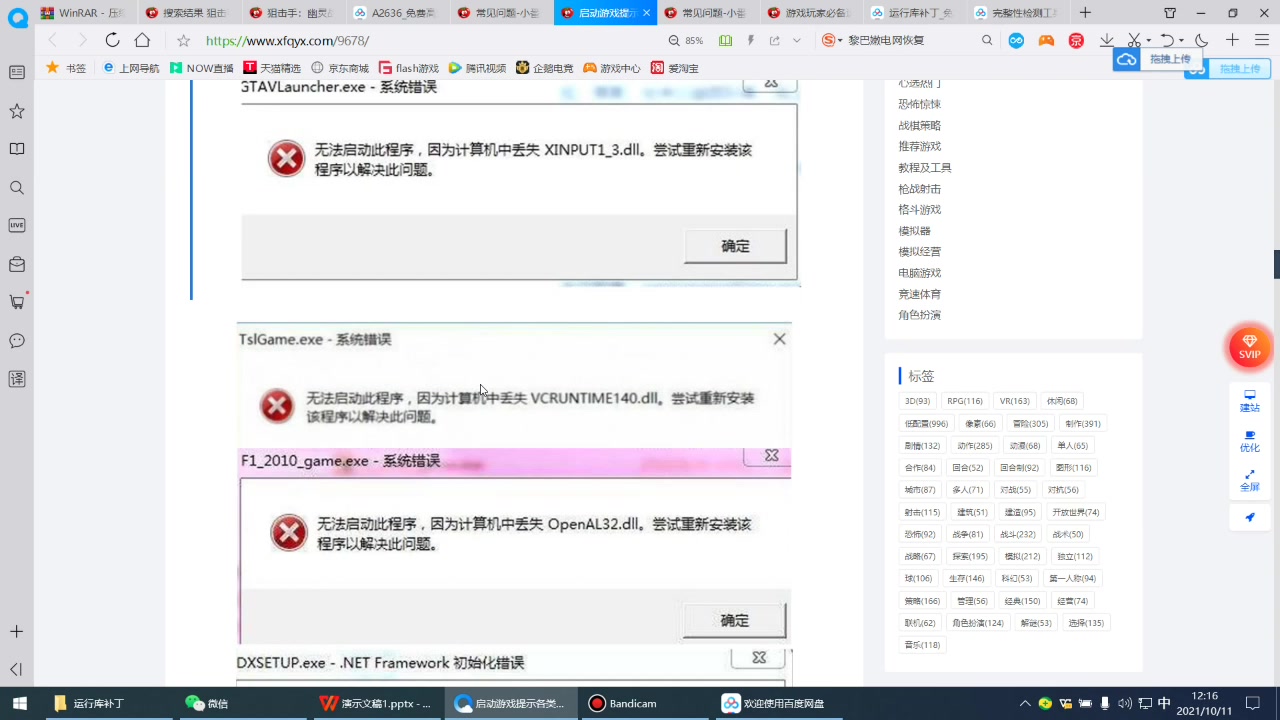The image size is (1280, 720).
Task: Click the address bar URL field
Action: (430, 40)
